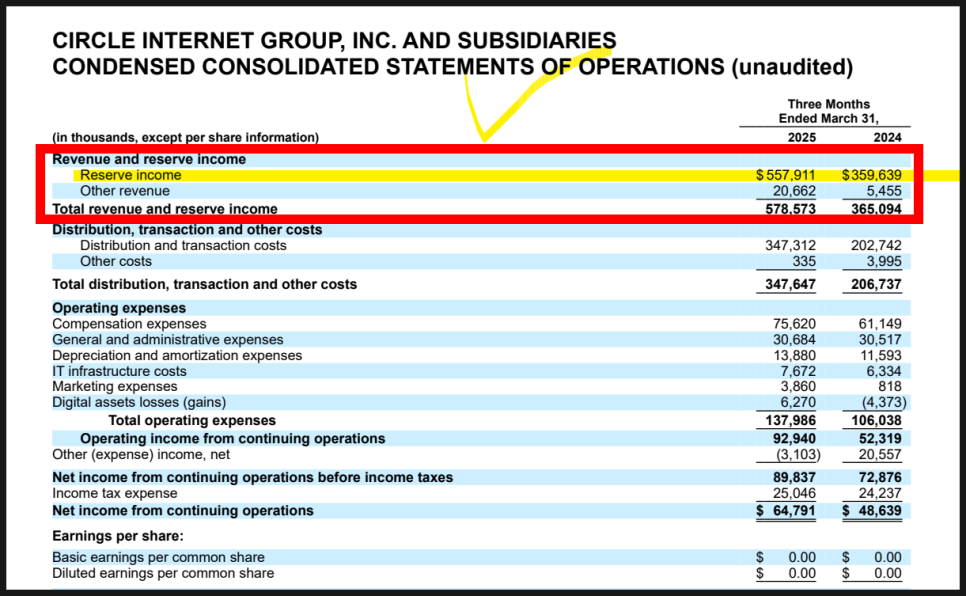Image resolution: width=966 pixels, height=596 pixels.
Task: Click the other revenue value "20,662"
Action: pos(794,191)
